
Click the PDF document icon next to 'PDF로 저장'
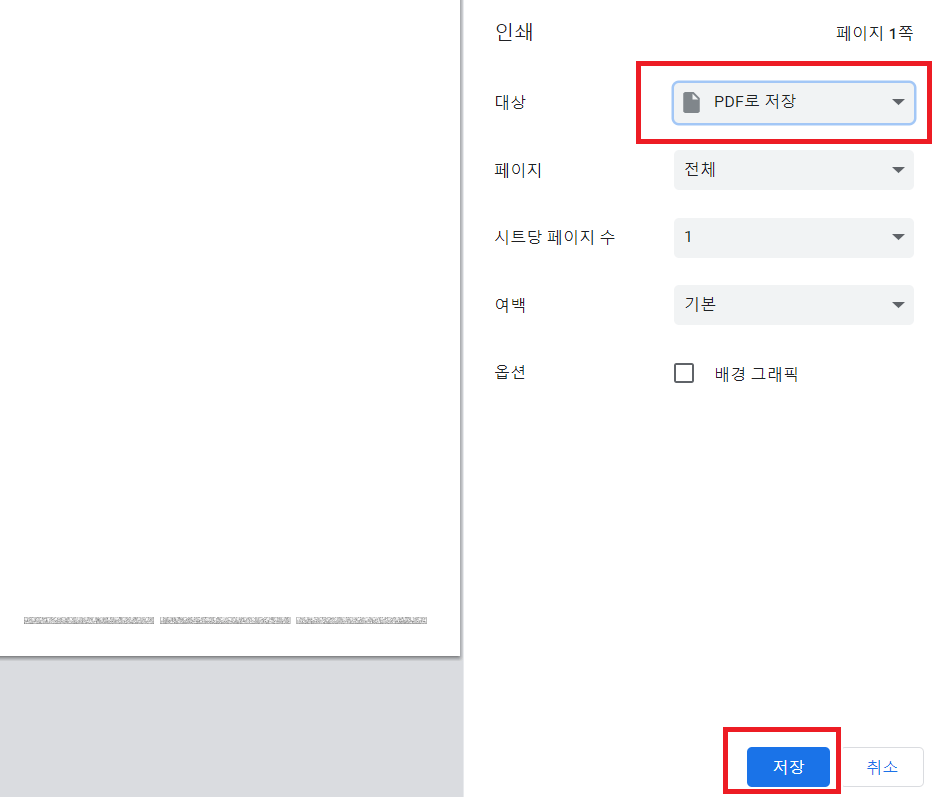[x=692, y=102]
